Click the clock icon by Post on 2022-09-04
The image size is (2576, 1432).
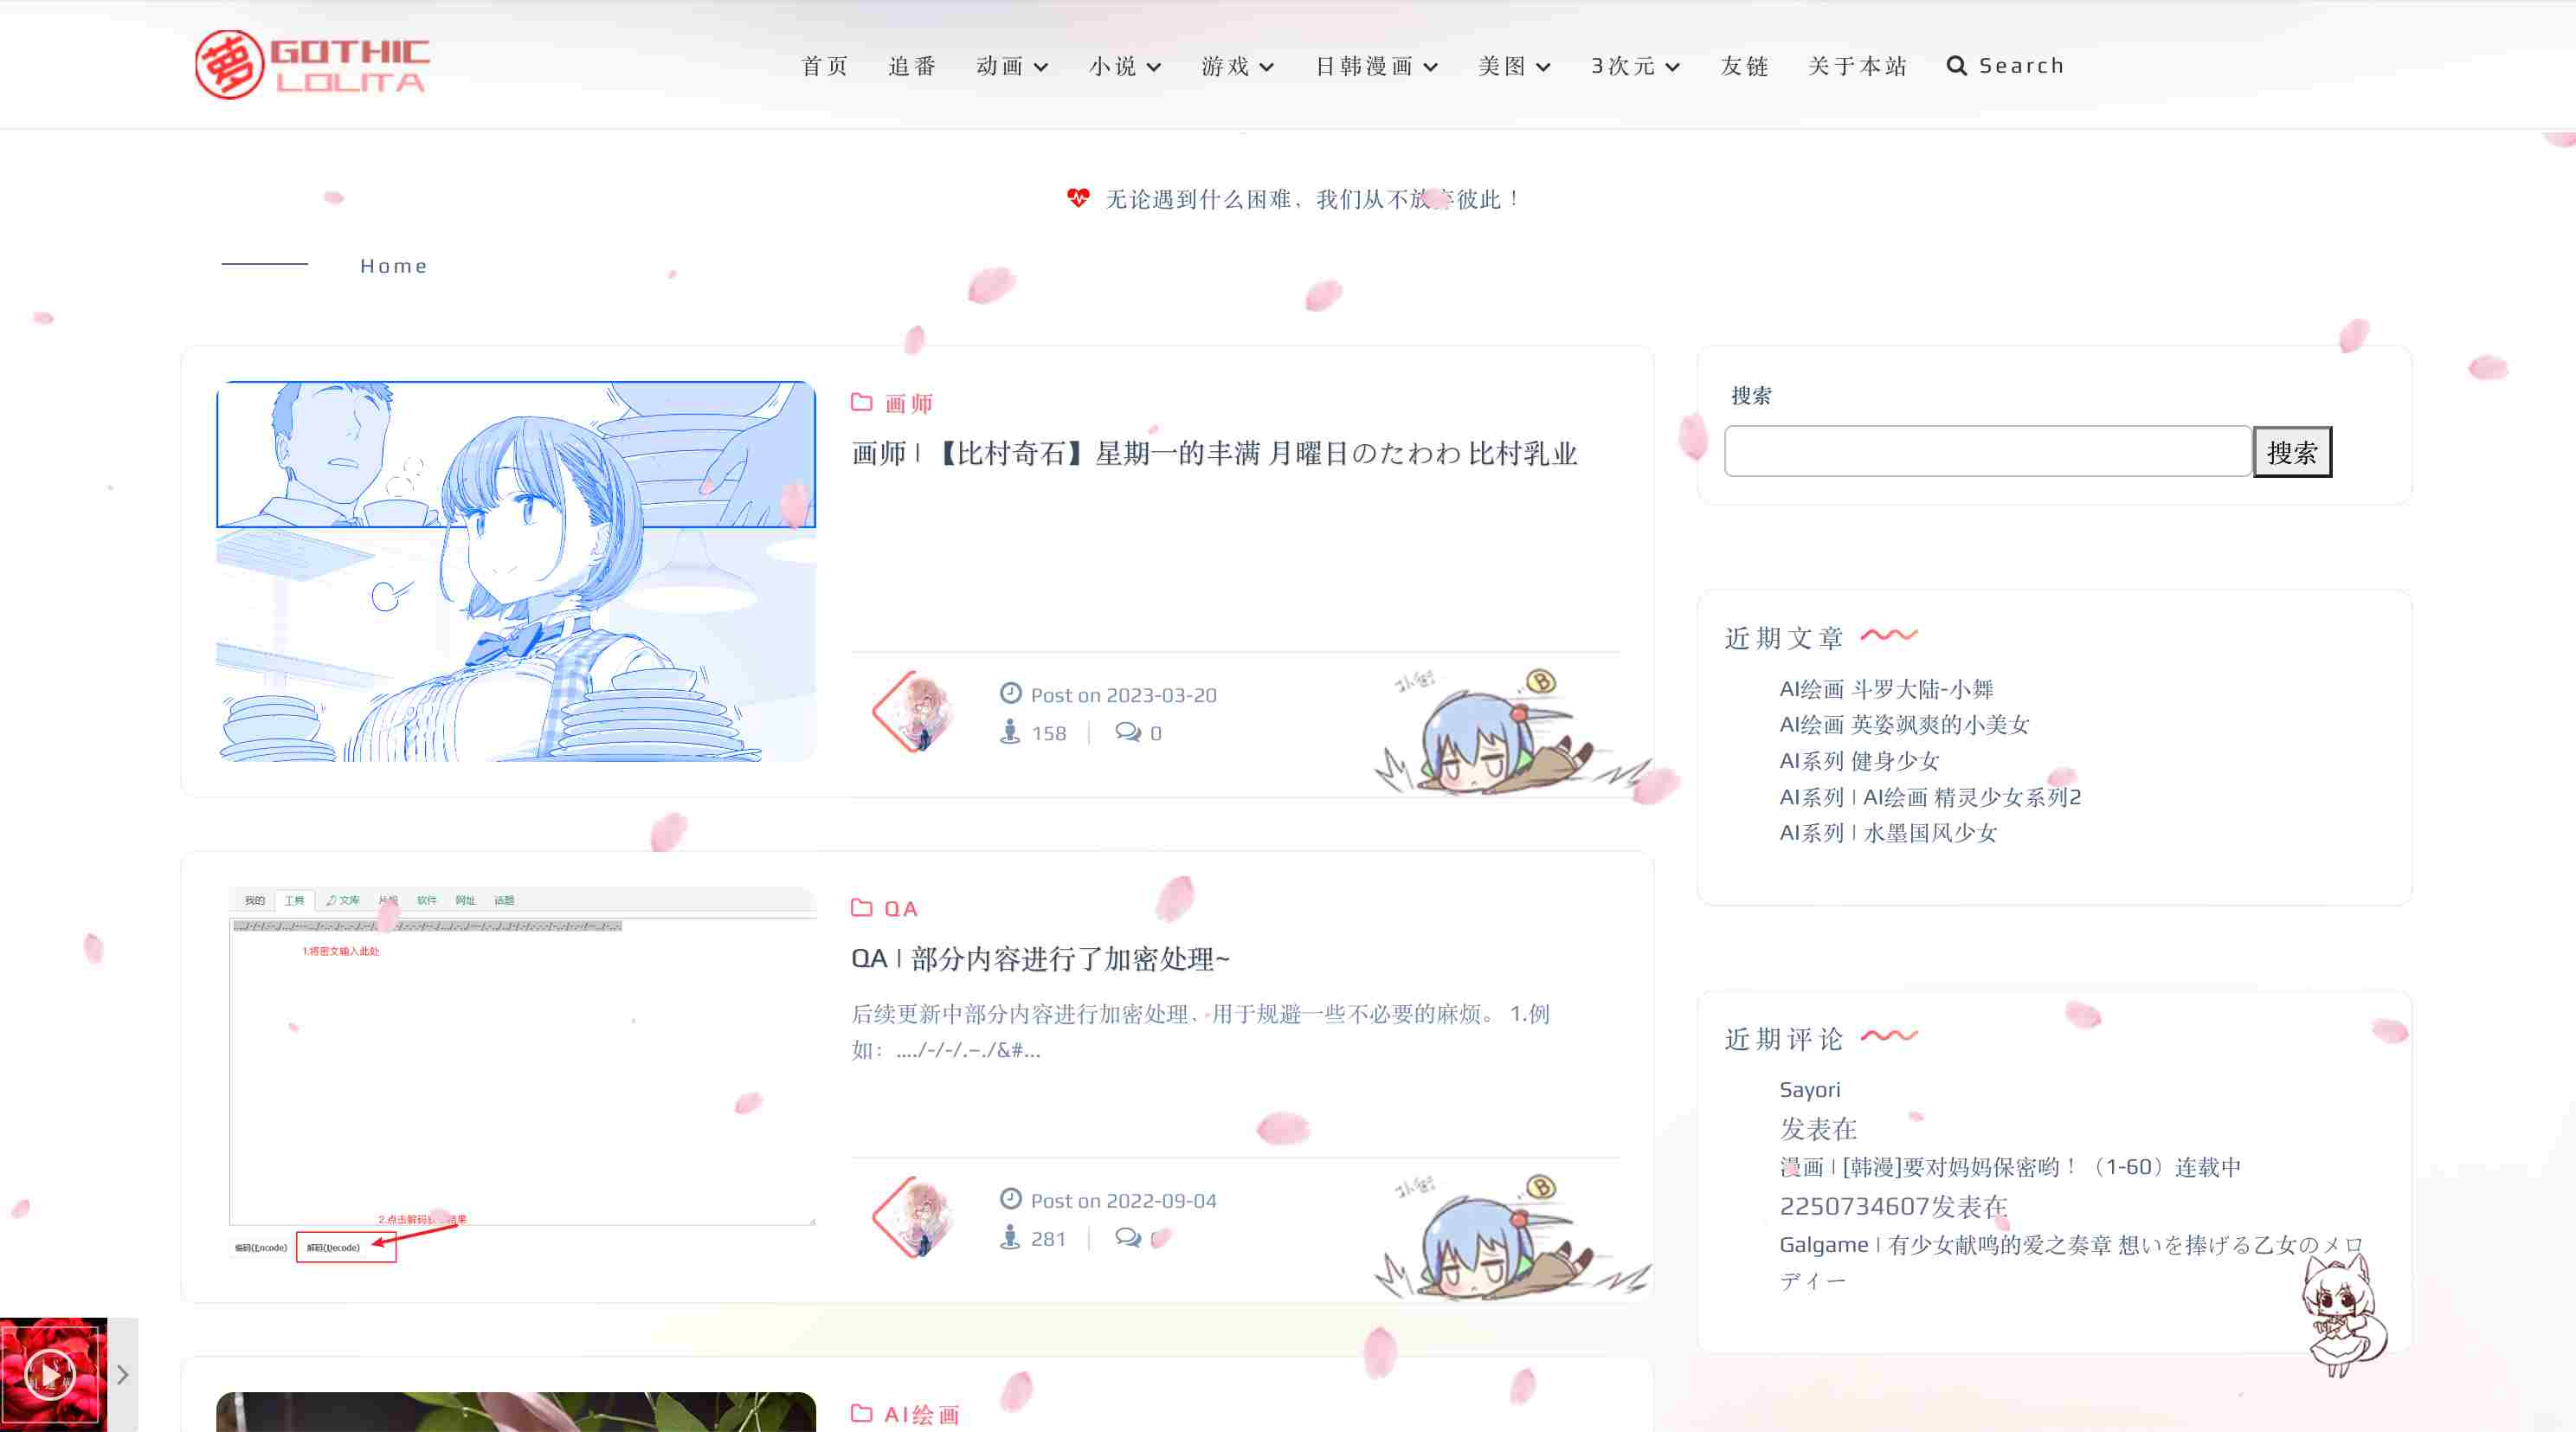(x=1011, y=1199)
